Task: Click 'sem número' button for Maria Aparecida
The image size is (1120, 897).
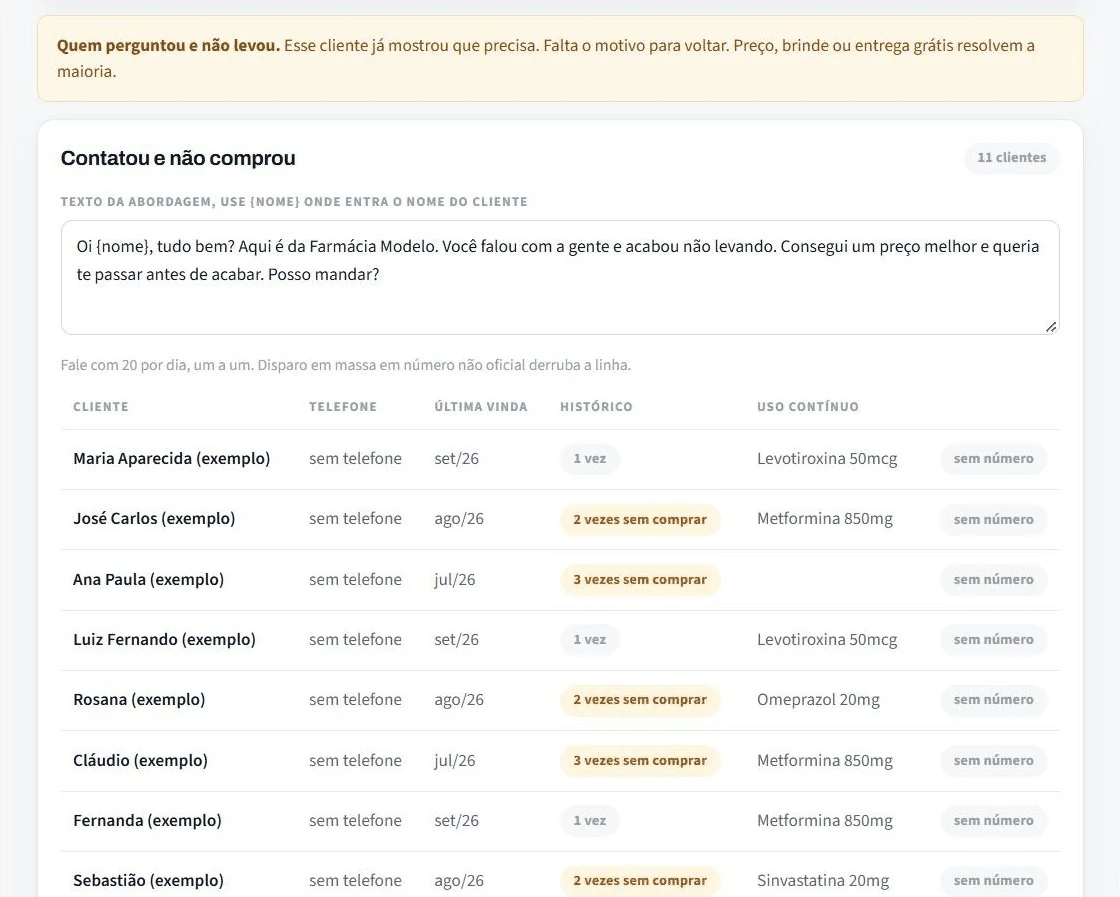Action: click(993, 458)
